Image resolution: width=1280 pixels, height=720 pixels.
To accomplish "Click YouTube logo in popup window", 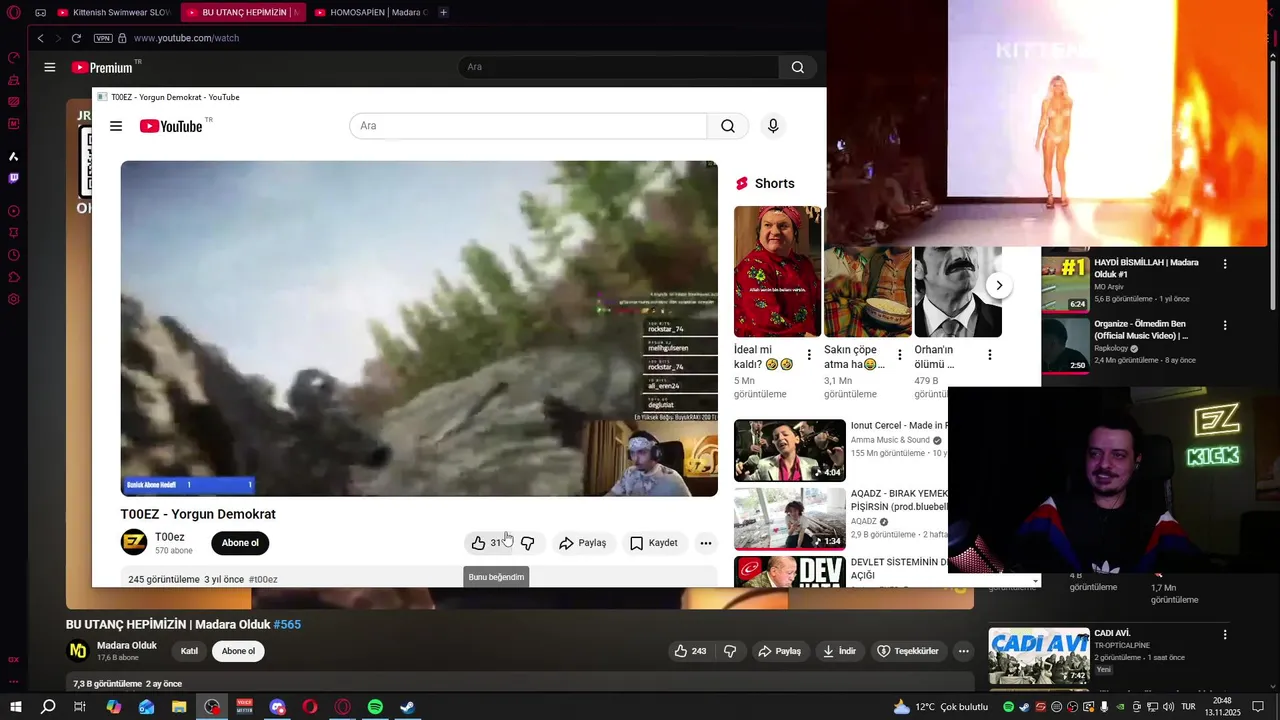I will [171, 126].
